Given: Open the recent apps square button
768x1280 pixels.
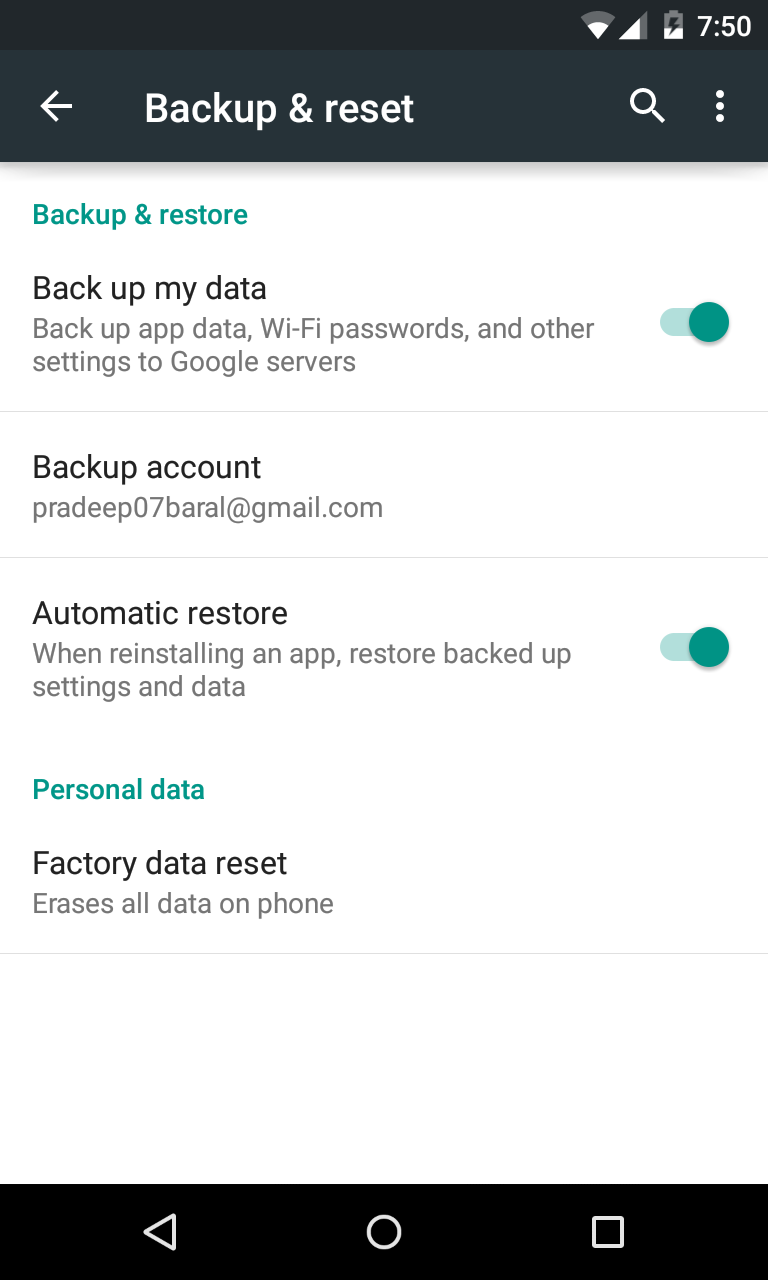Looking at the screenshot, I should [x=607, y=1232].
